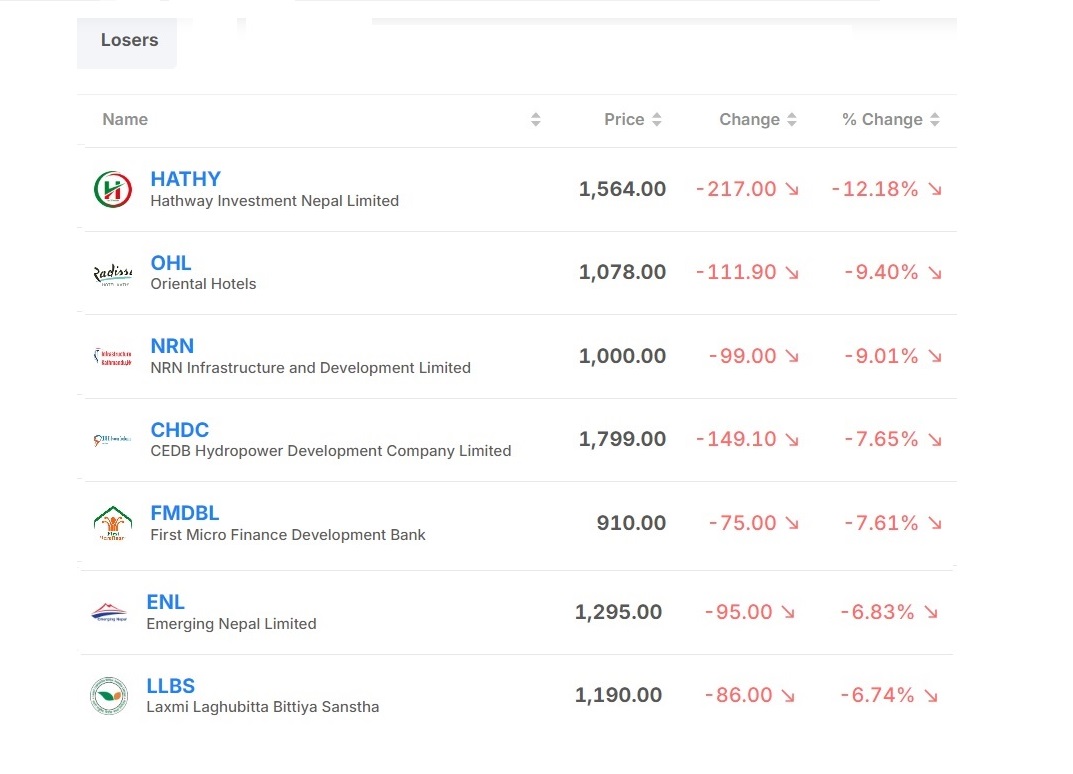Click the down arrow beside NRN's -9.01%

(935, 357)
